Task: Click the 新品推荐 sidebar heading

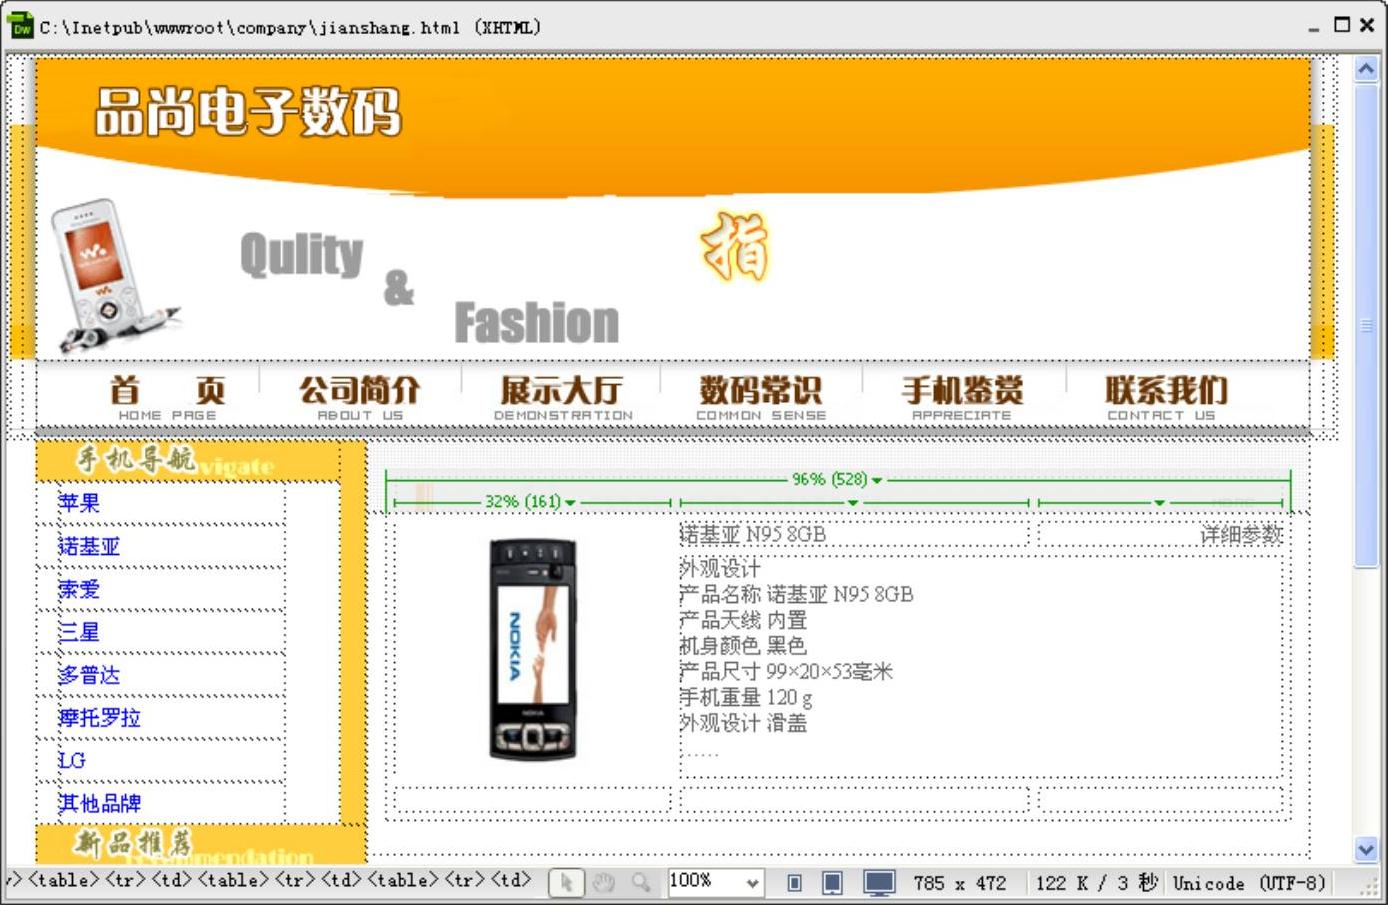Action: (x=131, y=843)
